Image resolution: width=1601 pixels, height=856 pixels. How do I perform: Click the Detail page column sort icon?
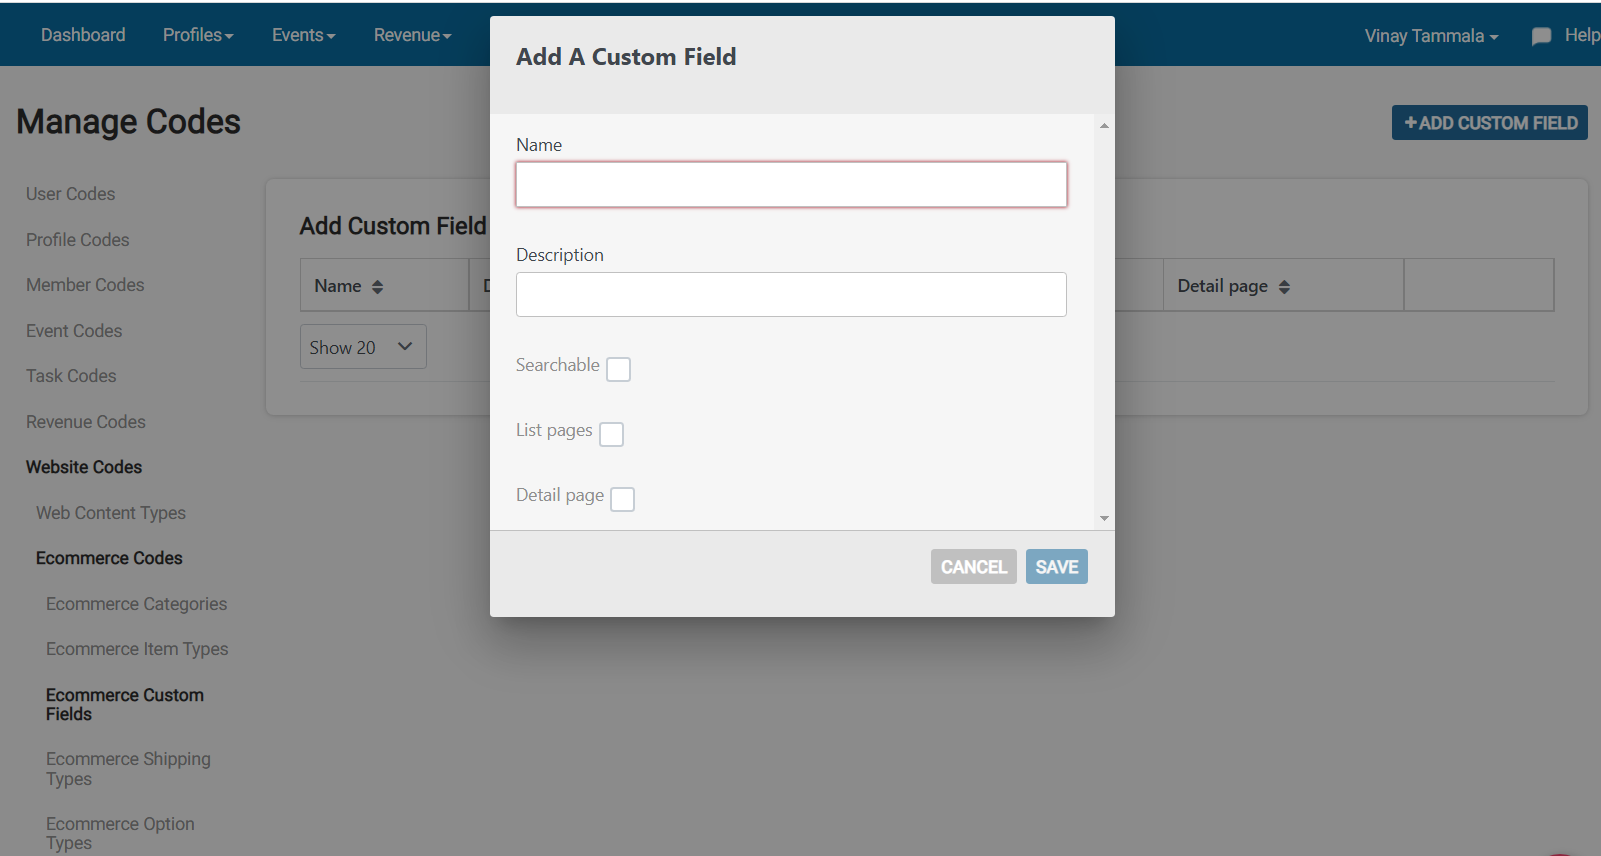1284,287
